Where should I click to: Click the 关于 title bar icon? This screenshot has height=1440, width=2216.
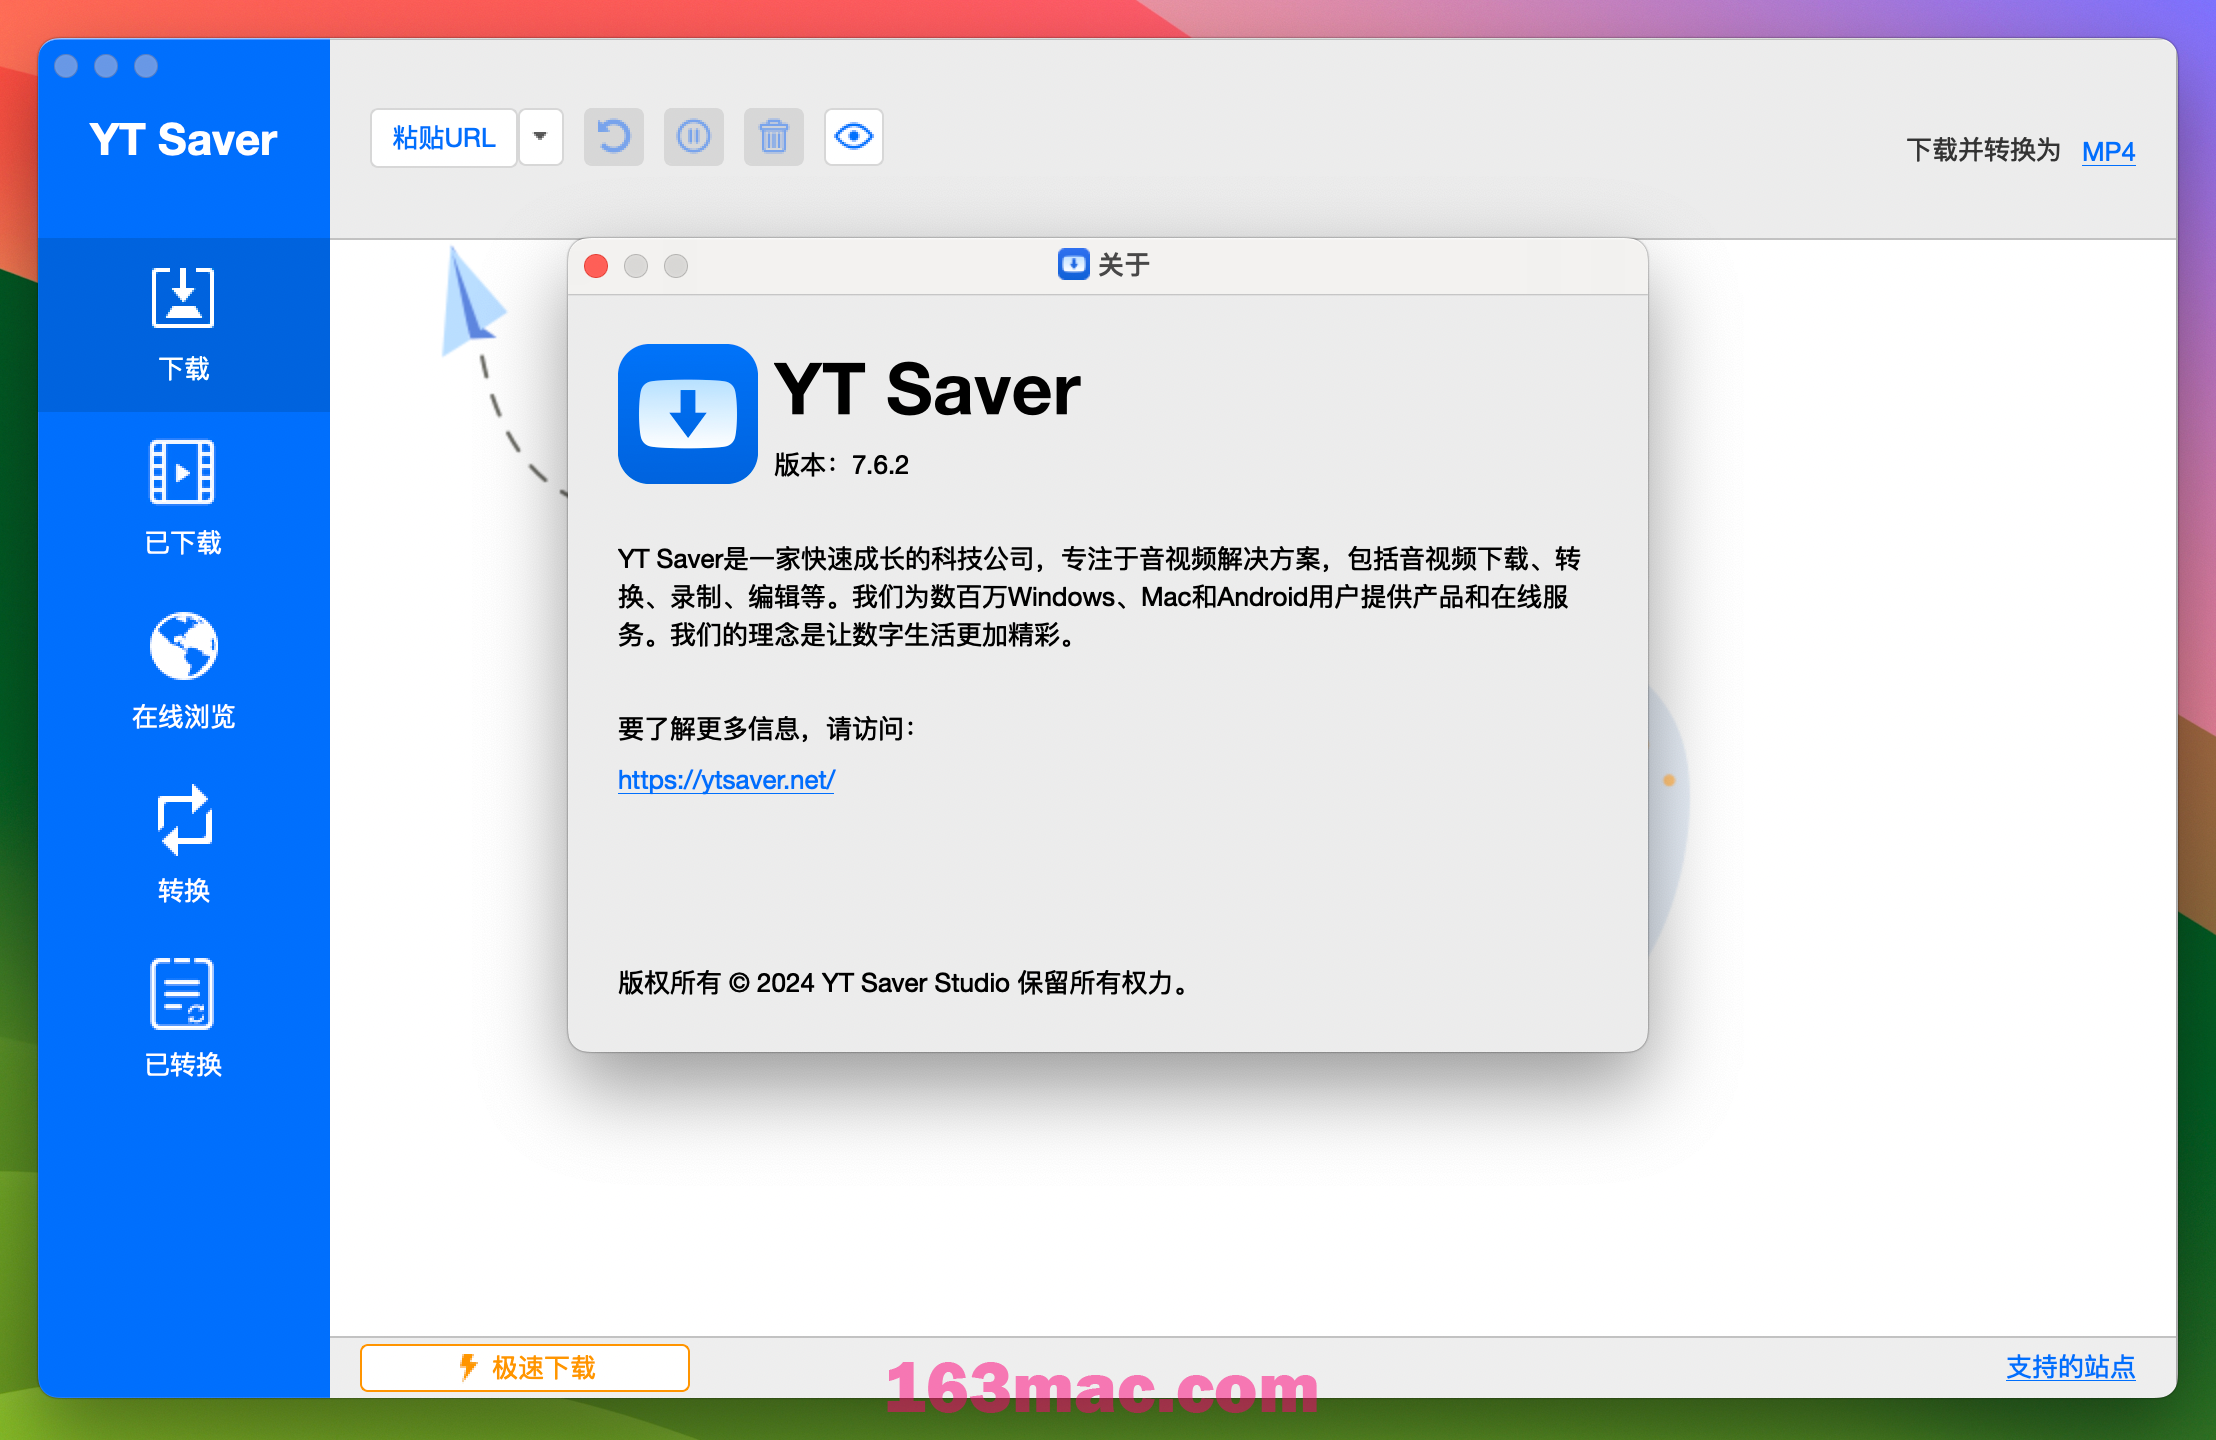[x=1073, y=264]
